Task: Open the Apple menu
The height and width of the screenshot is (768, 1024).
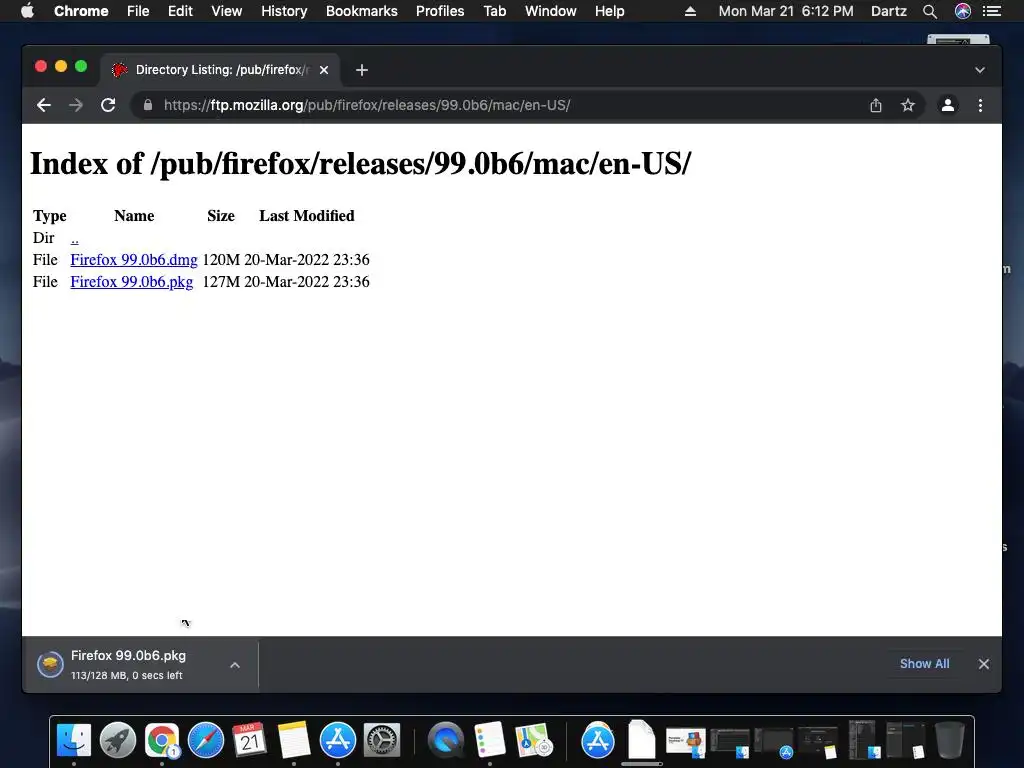Action: pos(27,11)
